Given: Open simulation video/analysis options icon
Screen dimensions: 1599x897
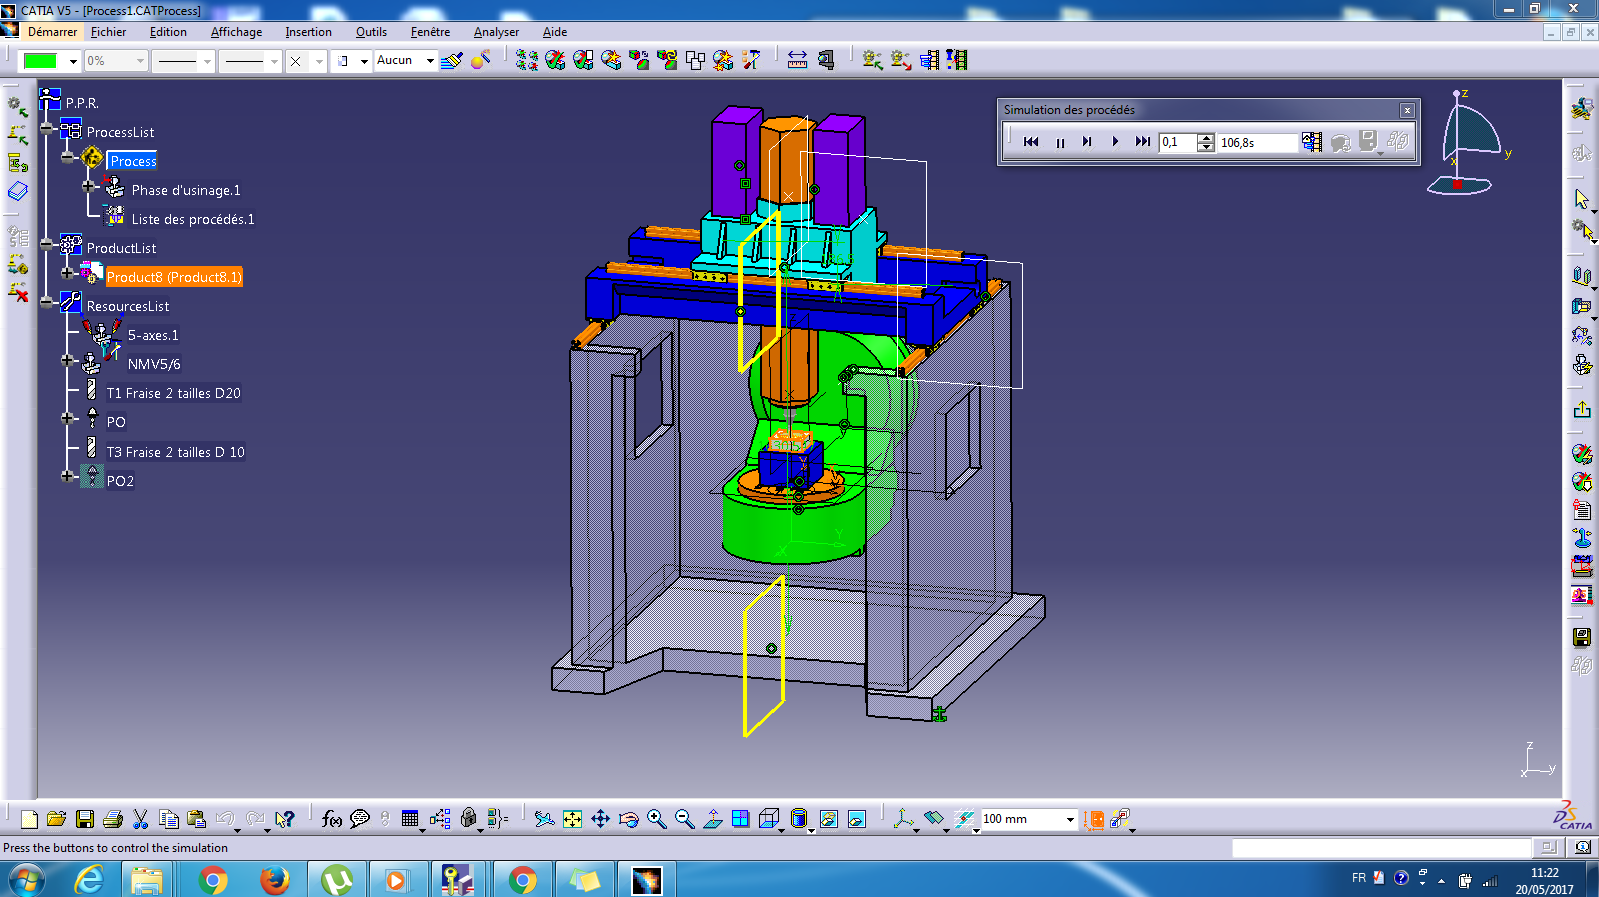Looking at the screenshot, I should coord(1312,142).
